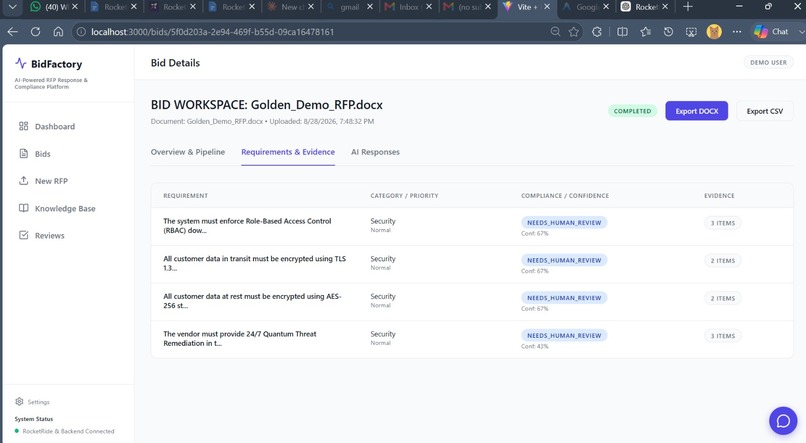Click Export CSV button
806x443 pixels.
[x=764, y=111]
